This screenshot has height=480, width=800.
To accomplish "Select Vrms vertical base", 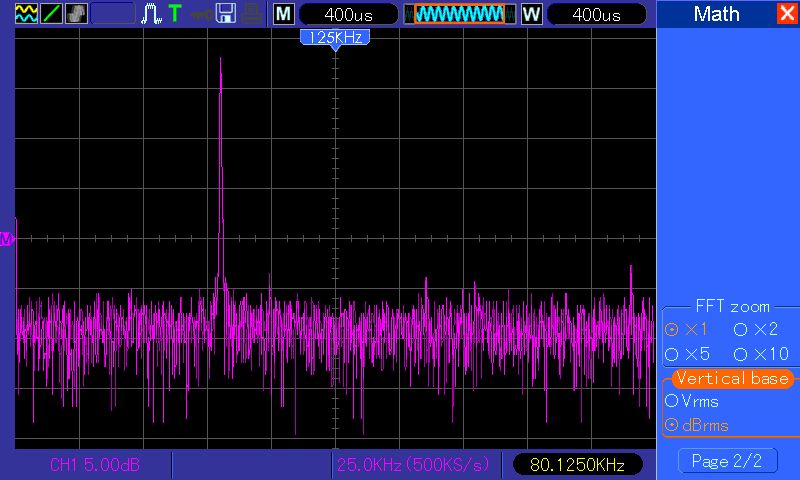I will (x=692, y=401).
